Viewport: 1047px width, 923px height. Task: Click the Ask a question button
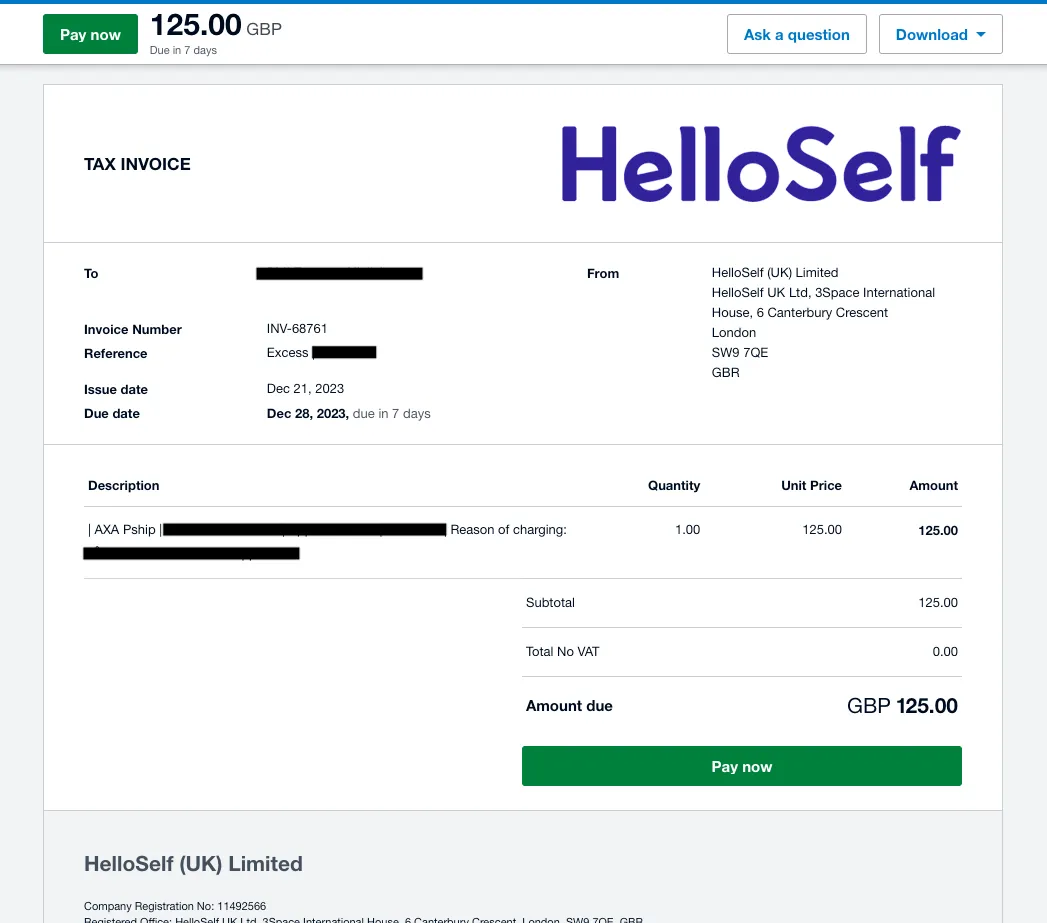796,35
